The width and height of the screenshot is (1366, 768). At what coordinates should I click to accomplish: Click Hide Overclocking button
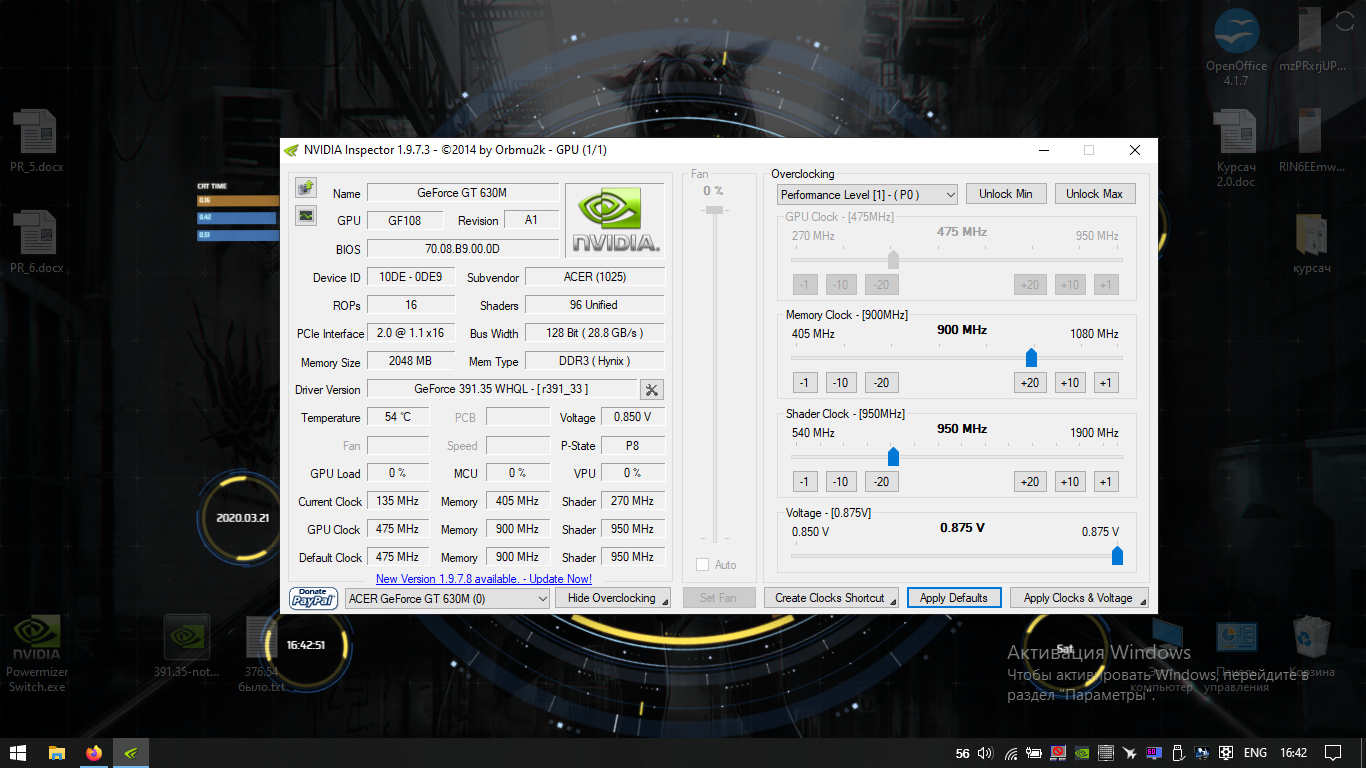pos(613,598)
